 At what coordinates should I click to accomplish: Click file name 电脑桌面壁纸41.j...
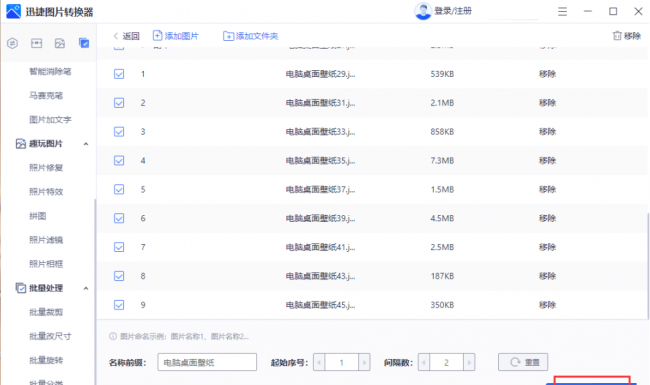coord(320,247)
